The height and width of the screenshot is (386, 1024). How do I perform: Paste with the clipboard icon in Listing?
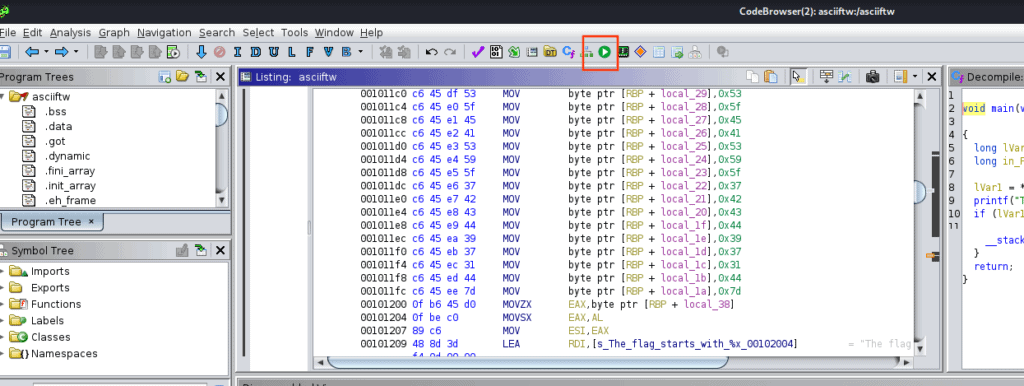pos(771,77)
